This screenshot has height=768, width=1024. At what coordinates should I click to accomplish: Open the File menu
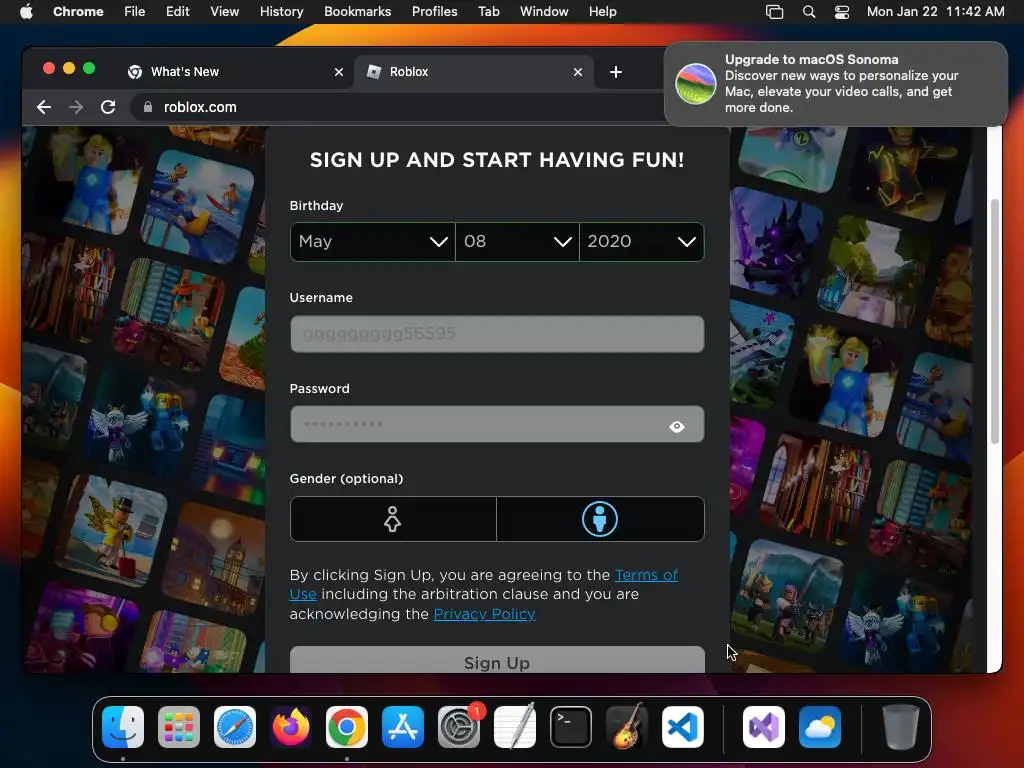(135, 12)
